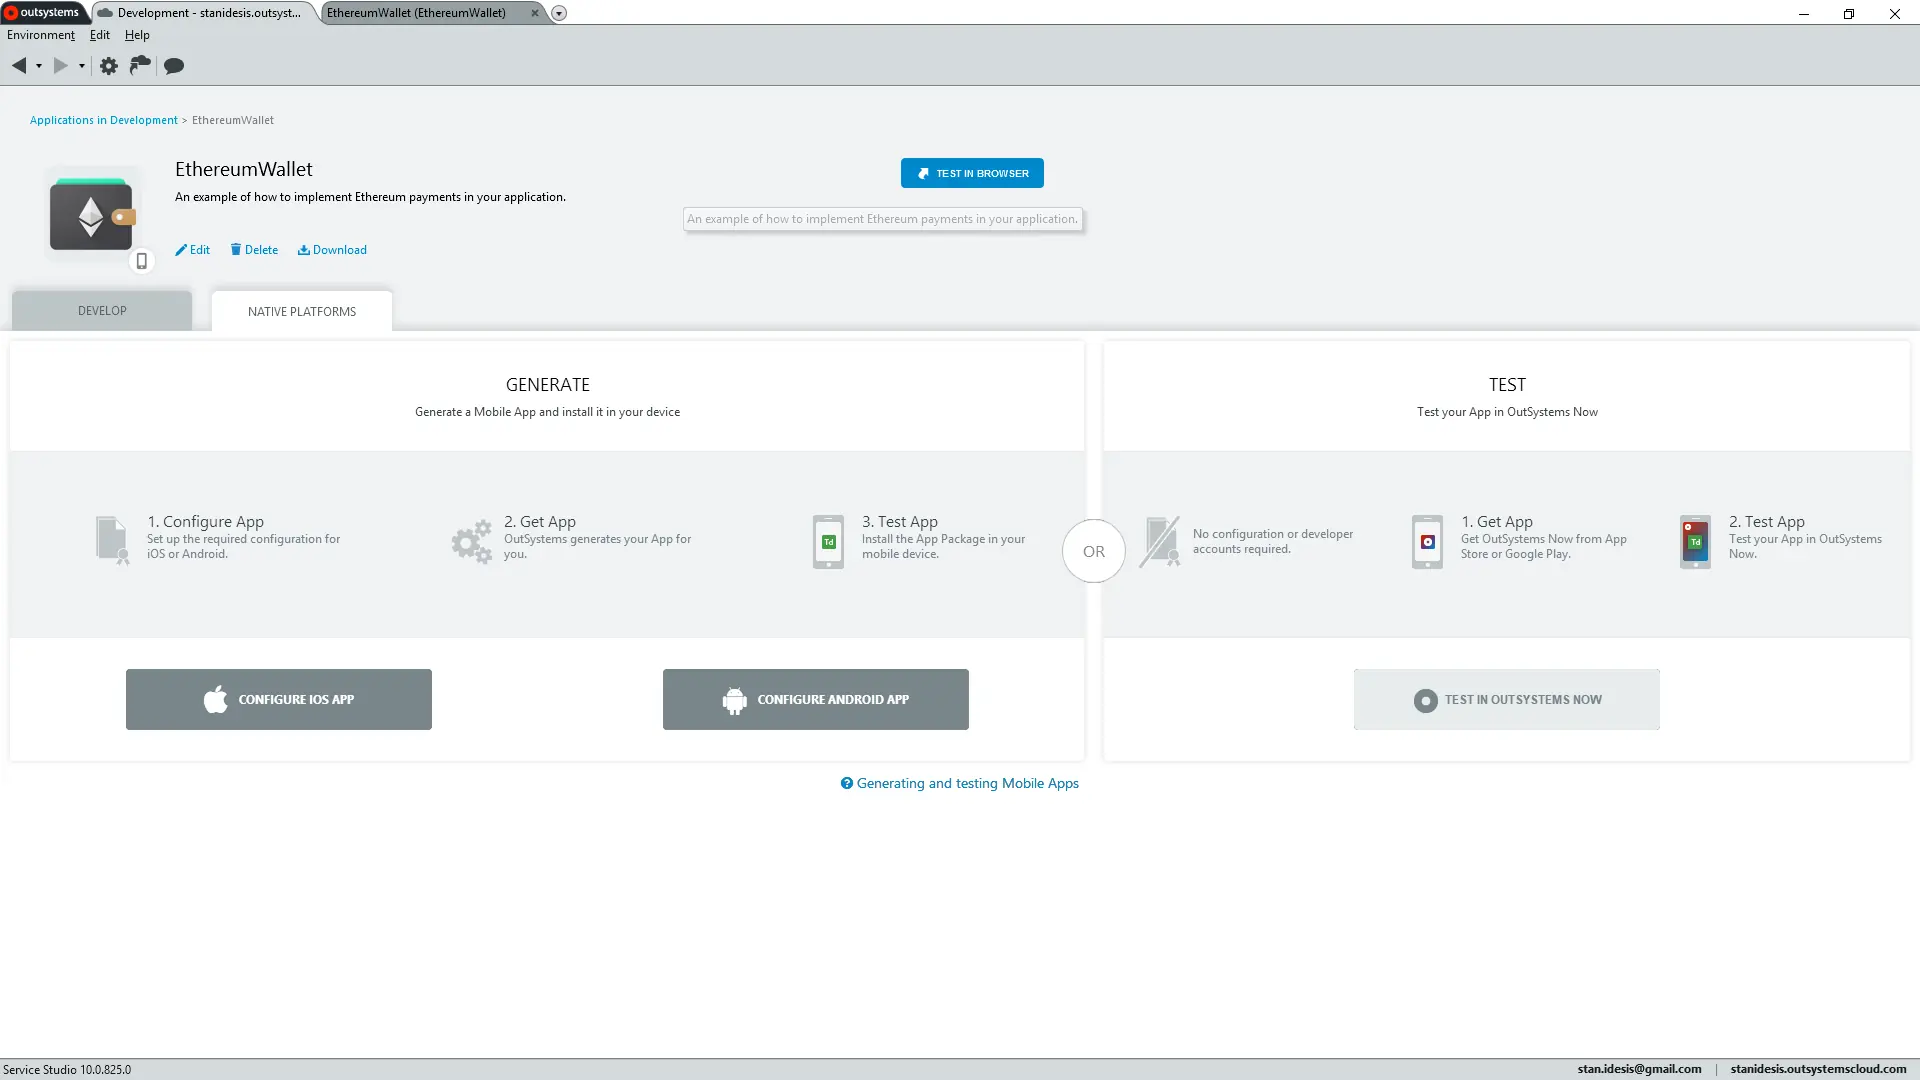Open the feedback speech bubble icon
The image size is (1920, 1080).
(173, 66)
